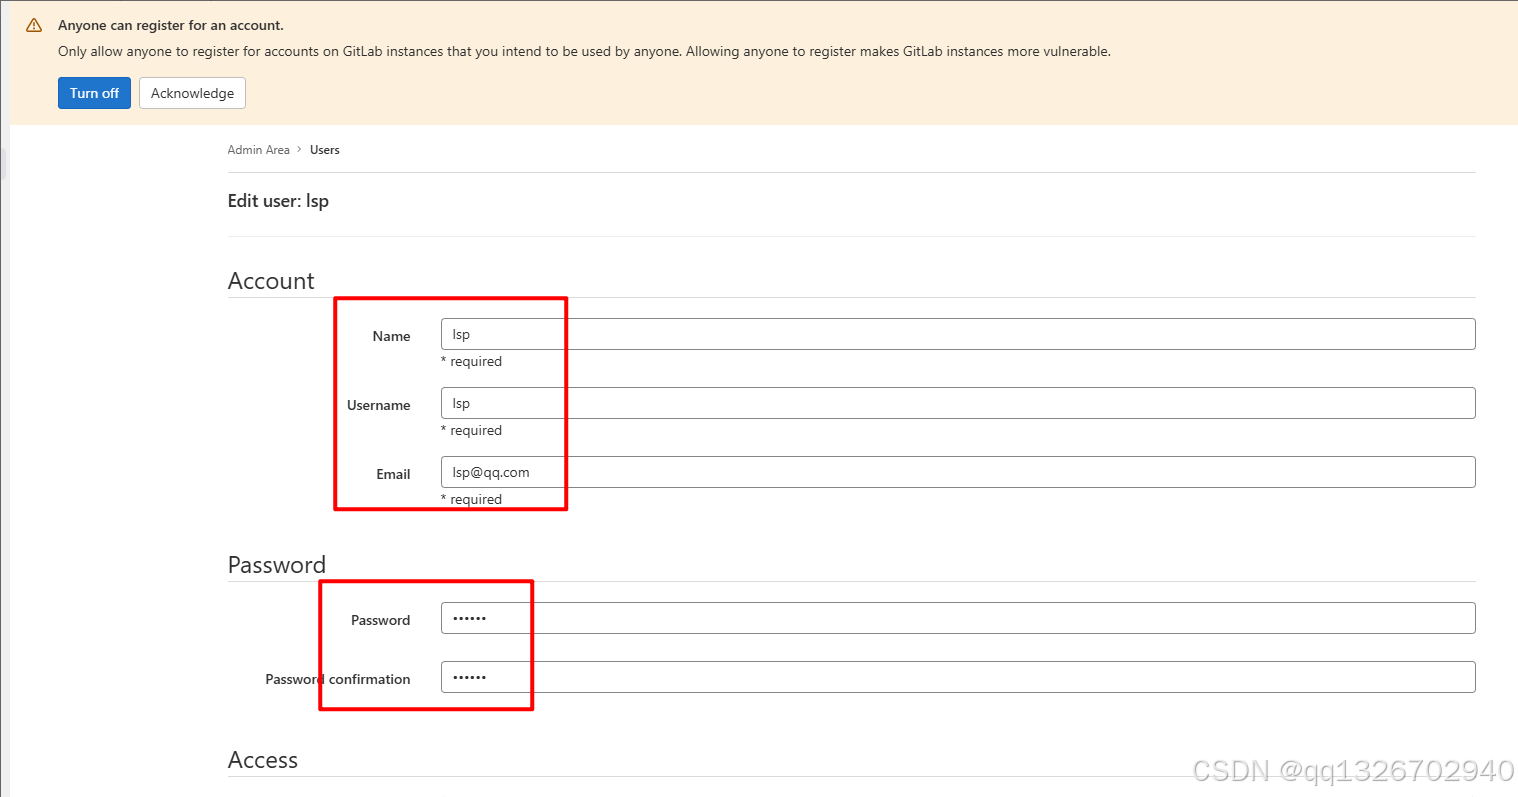Focus the Username input field
This screenshot has height=797, width=1518.
(x=958, y=403)
